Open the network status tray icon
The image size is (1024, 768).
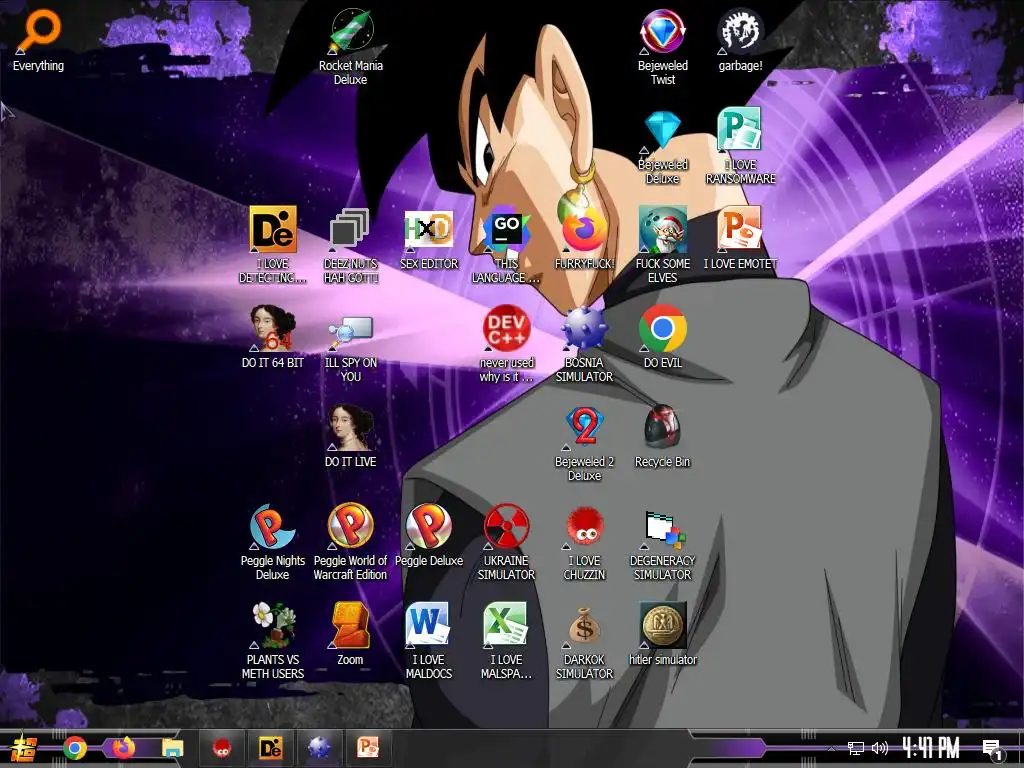click(x=856, y=748)
